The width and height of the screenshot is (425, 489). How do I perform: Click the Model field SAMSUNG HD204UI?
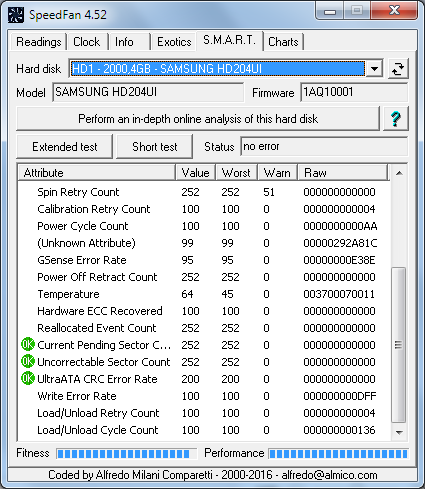tap(148, 92)
